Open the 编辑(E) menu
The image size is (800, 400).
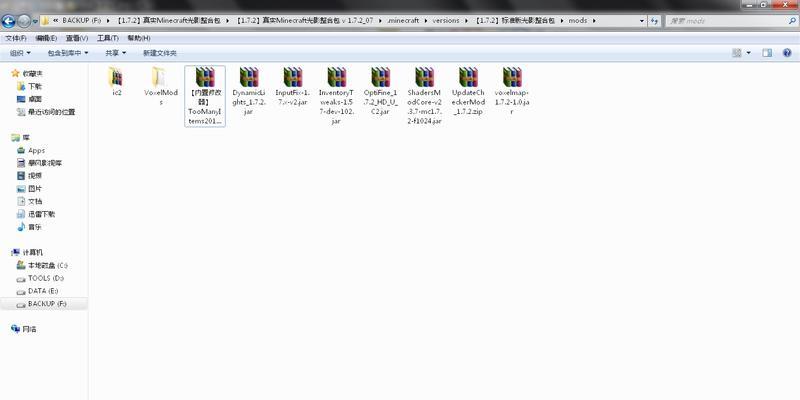tap(46, 38)
